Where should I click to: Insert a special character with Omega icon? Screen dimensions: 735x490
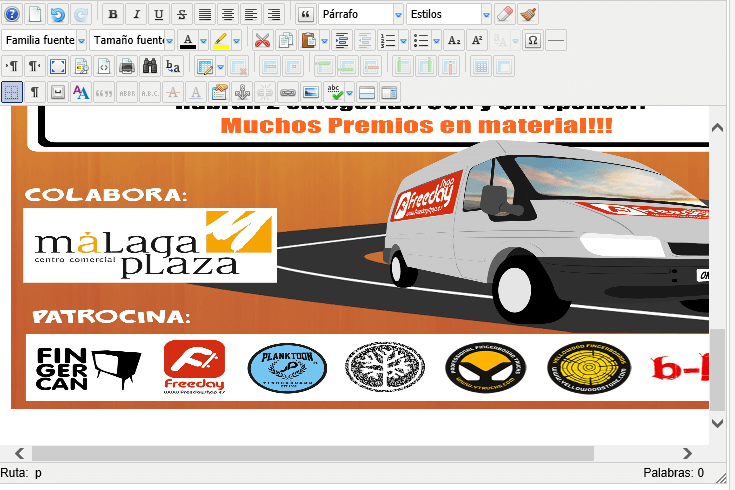(x=532, y=40)
